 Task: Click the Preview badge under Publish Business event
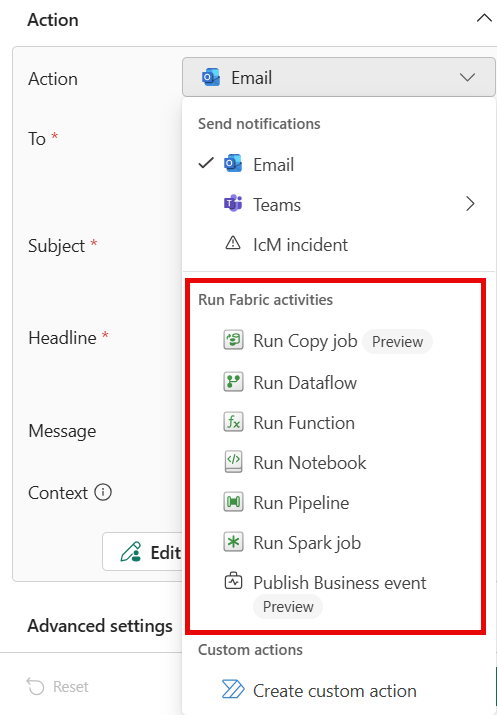pyautogui.click(x=288, y=606)
